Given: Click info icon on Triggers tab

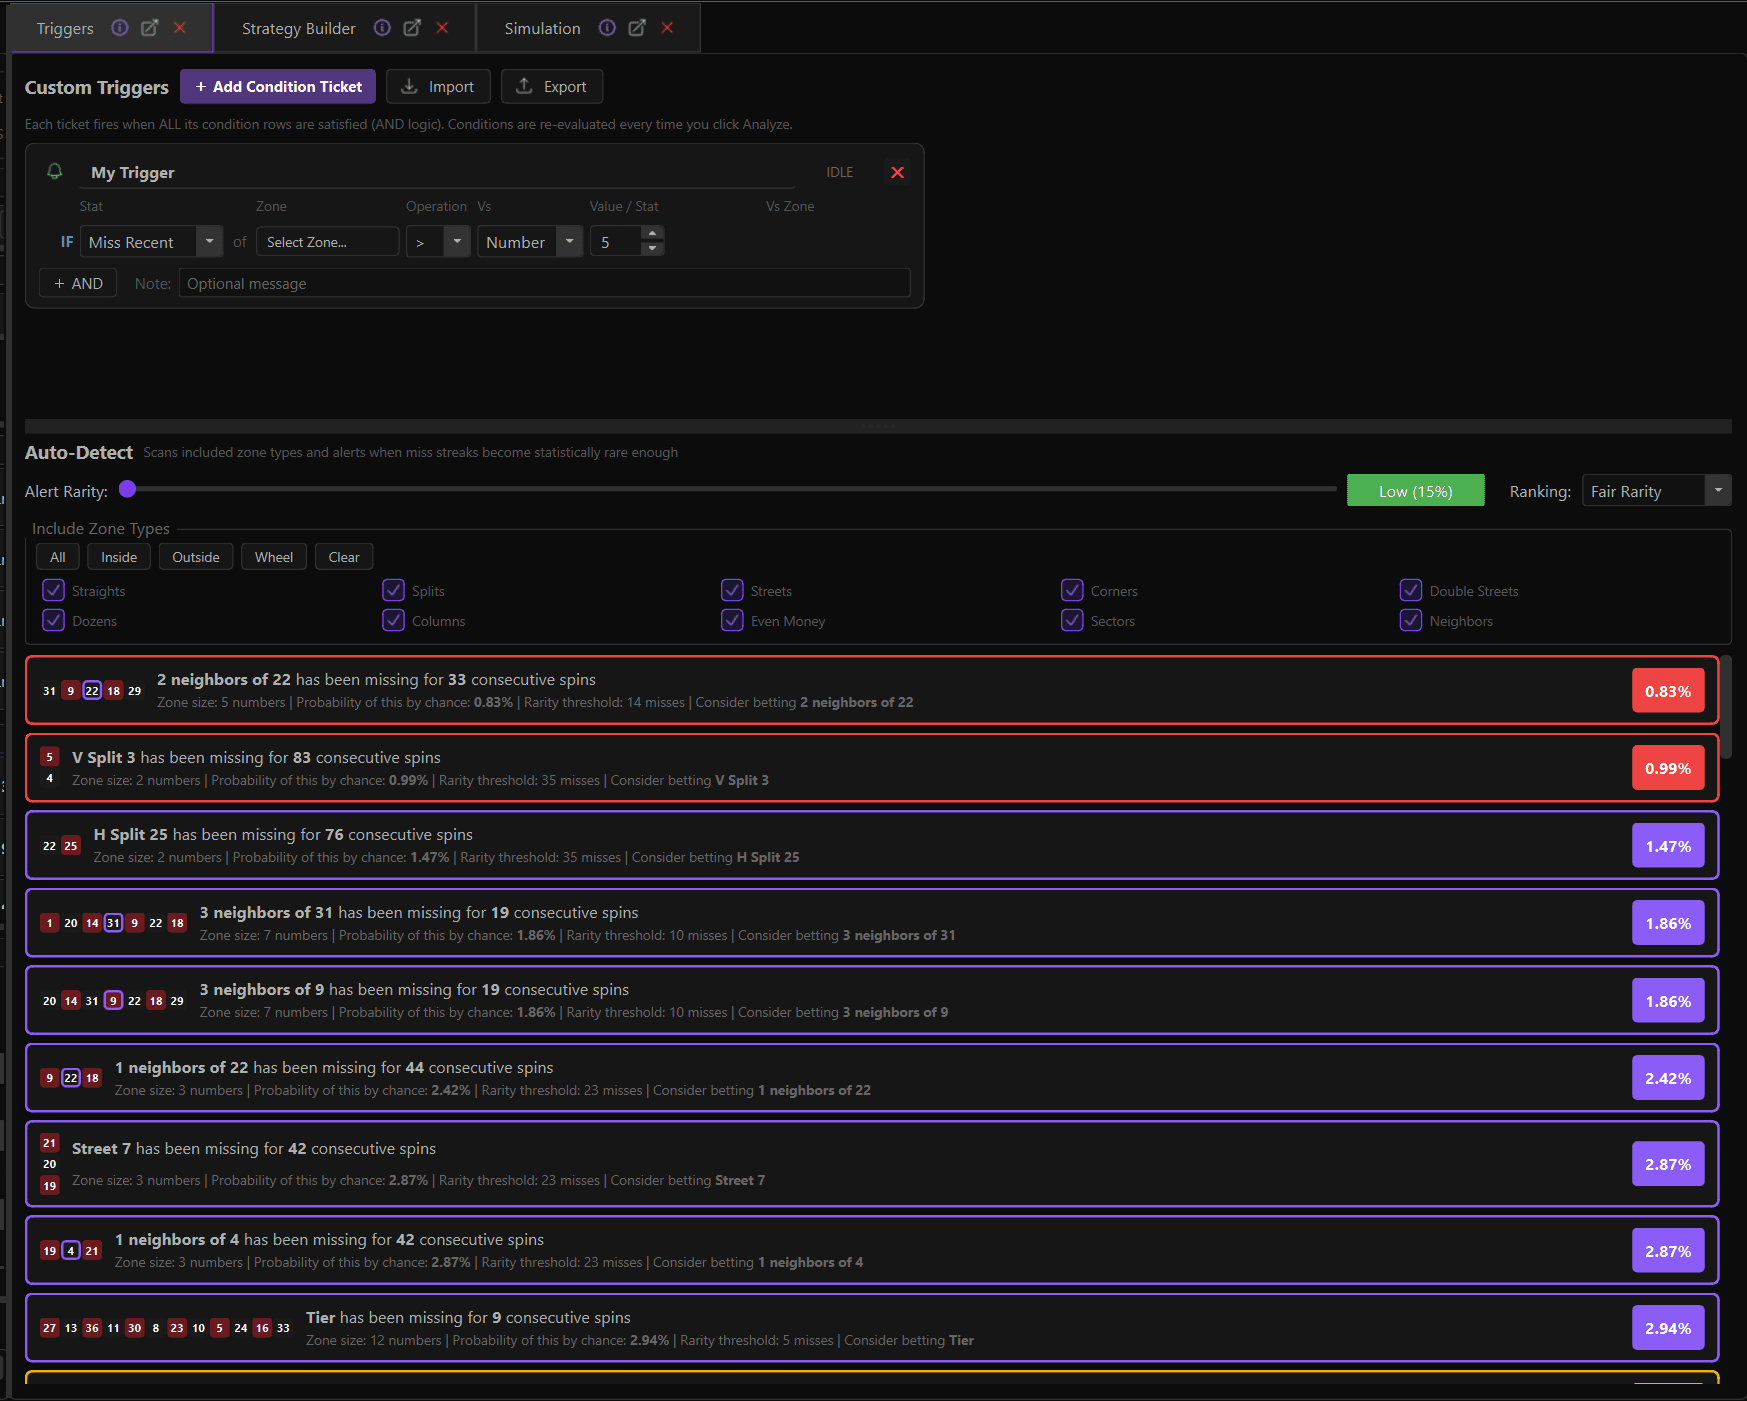Looking at the screenshot, I should pos(120,28).
